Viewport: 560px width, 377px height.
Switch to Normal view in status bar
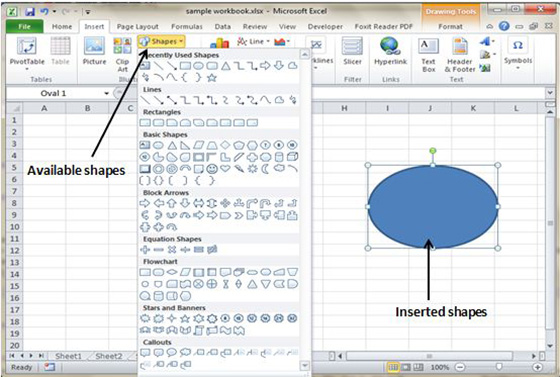(x=393, y=367)
